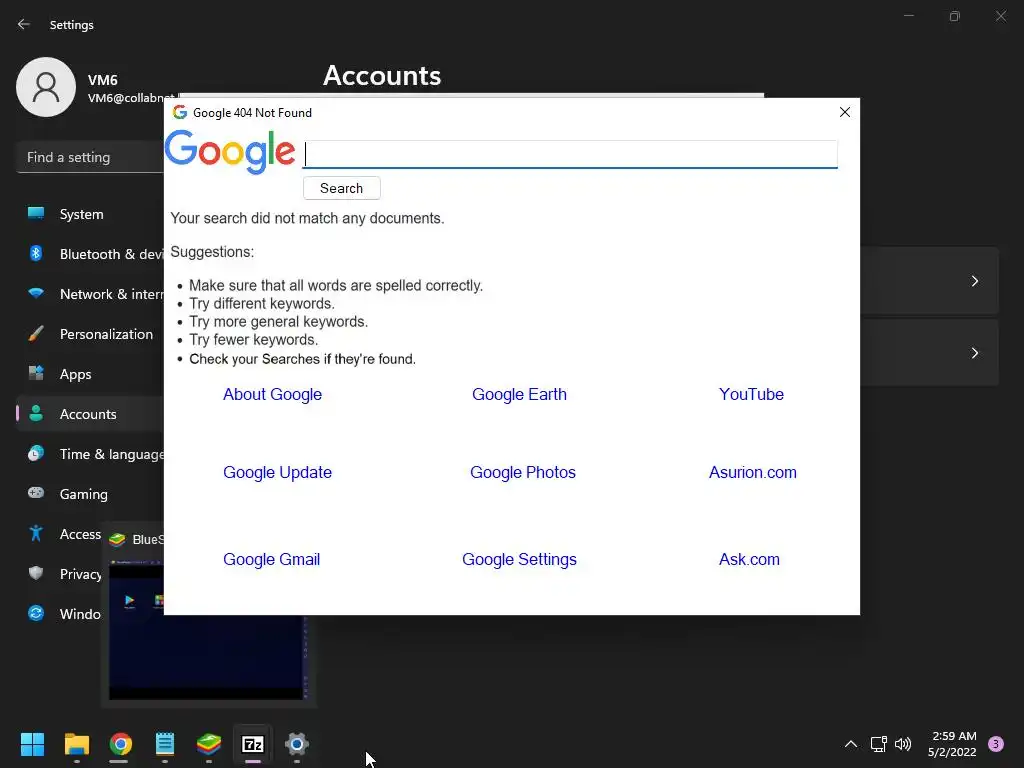This screenshot has height=768, width=1024.
Task: Select Time & language in Settings sidebar
Action: [x=90, y=454]
